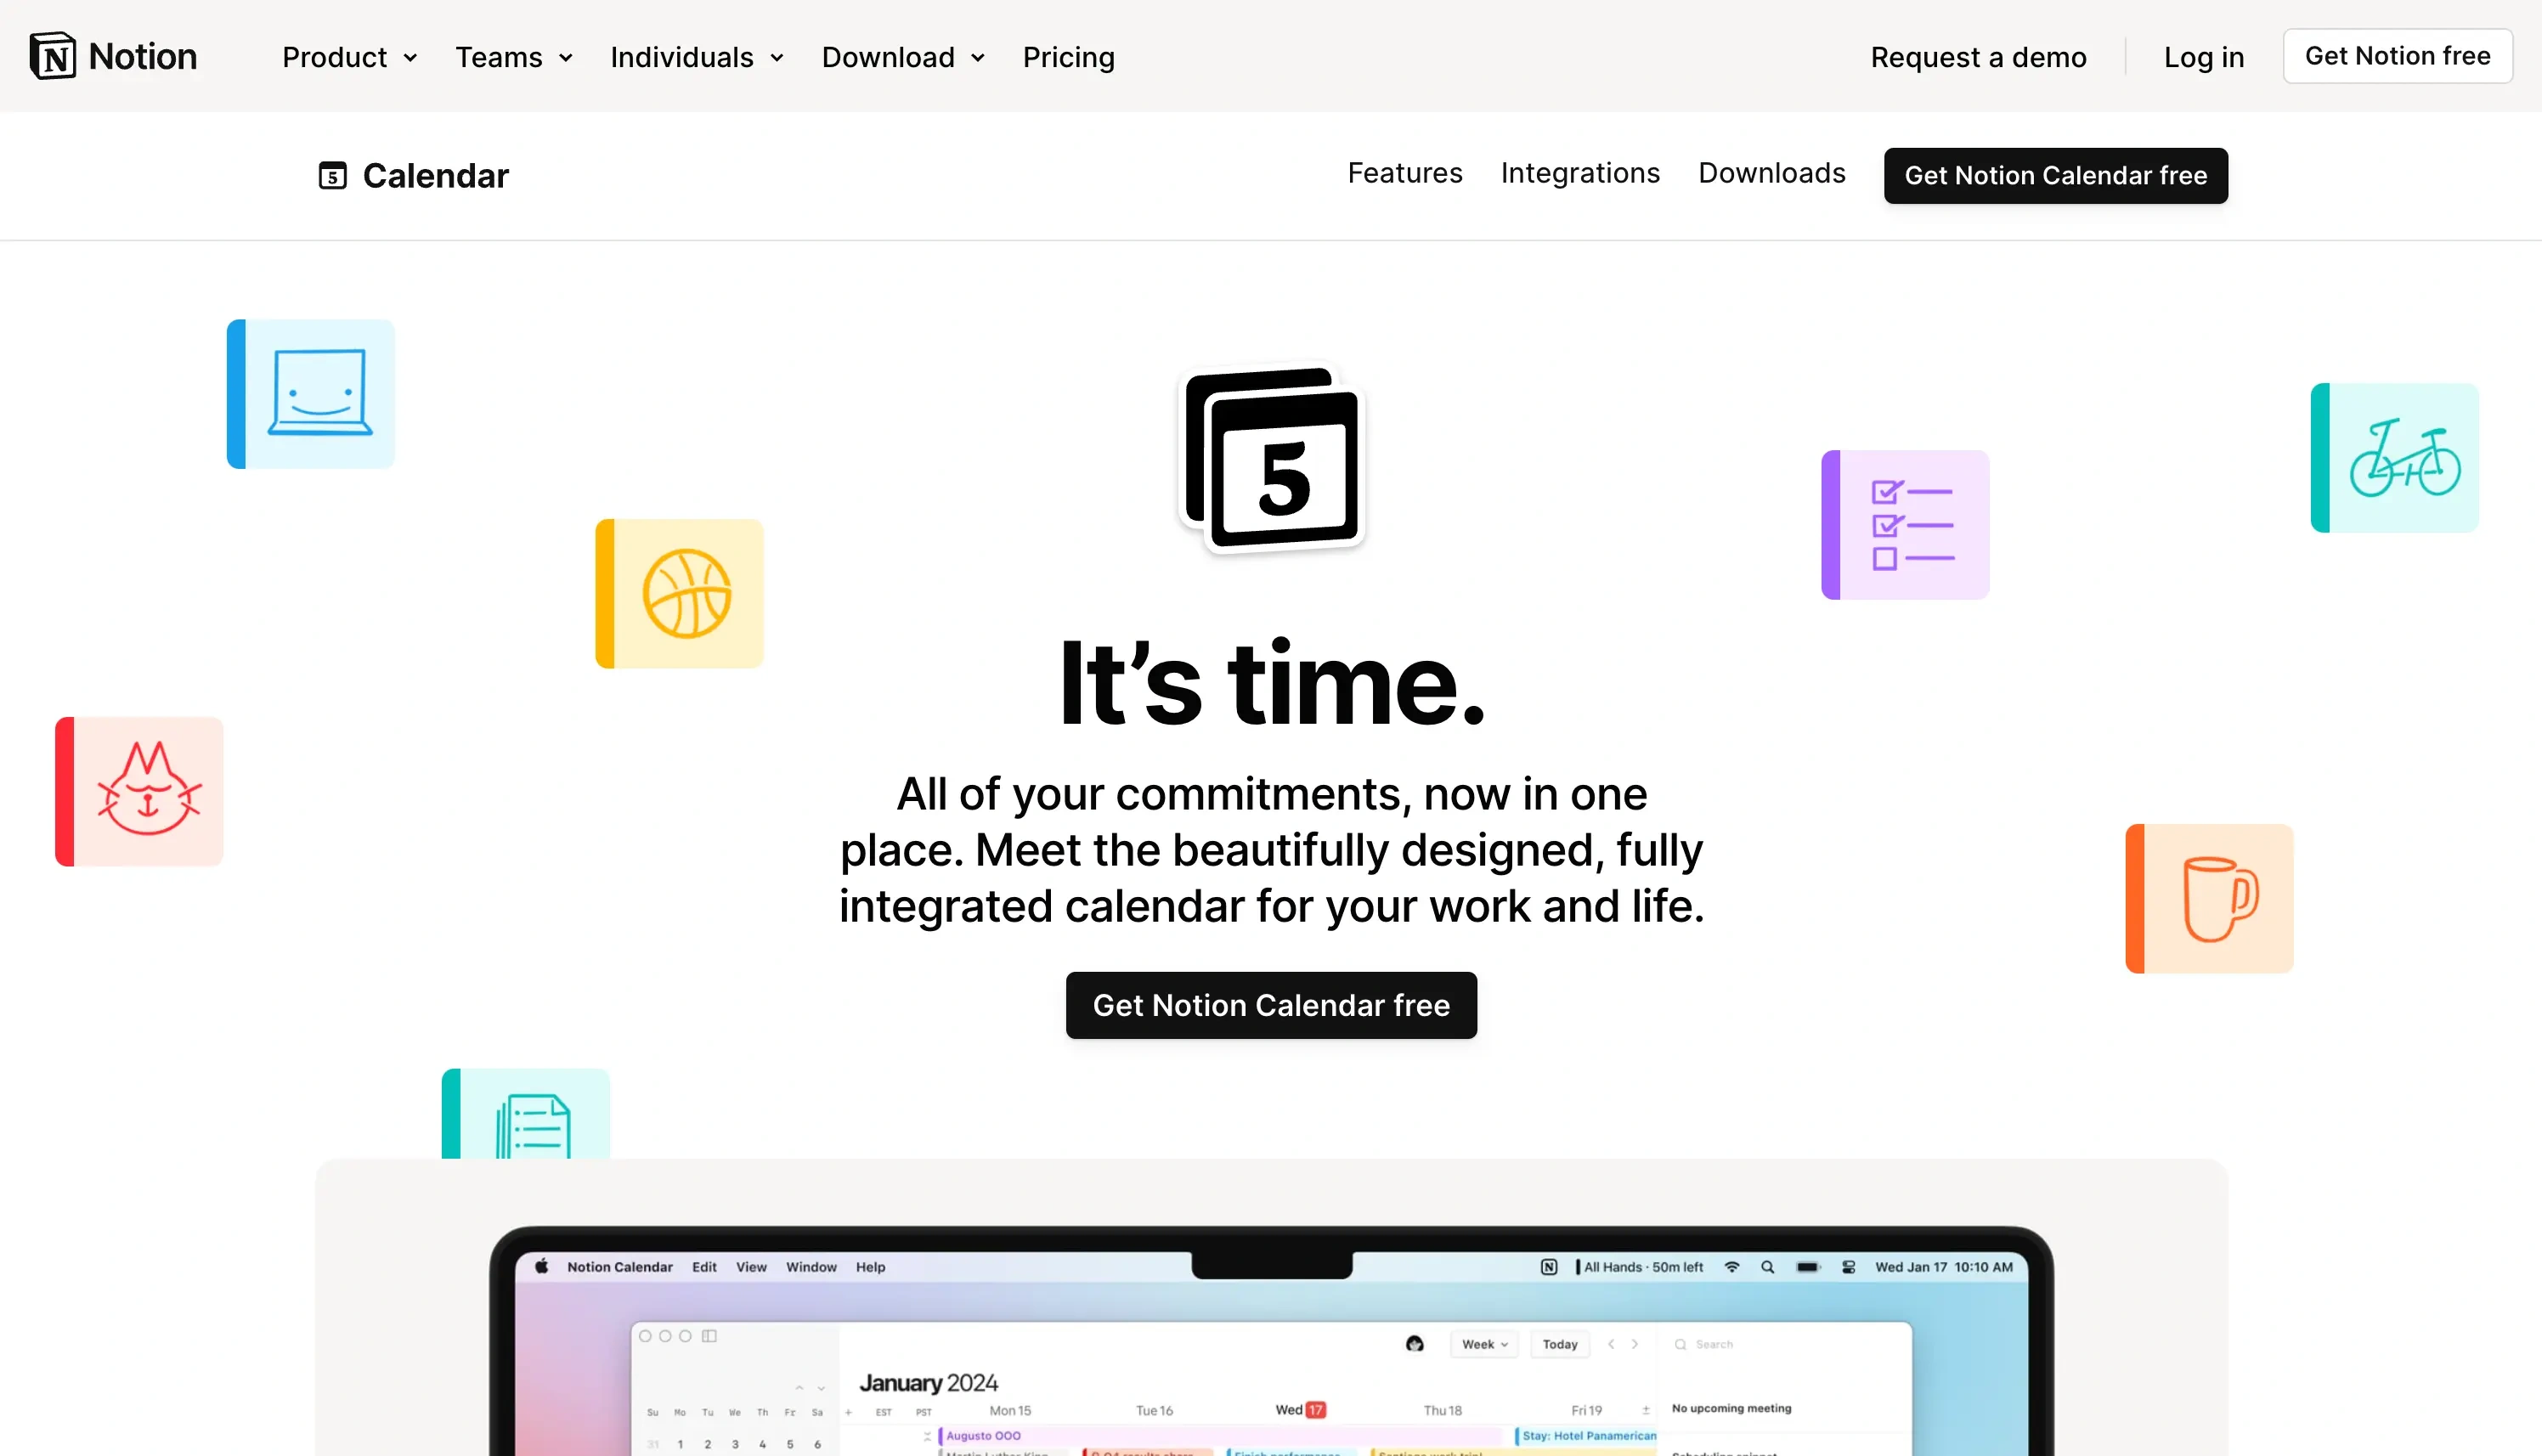Click the Pricing menu item

click(x=1069, y=56)
